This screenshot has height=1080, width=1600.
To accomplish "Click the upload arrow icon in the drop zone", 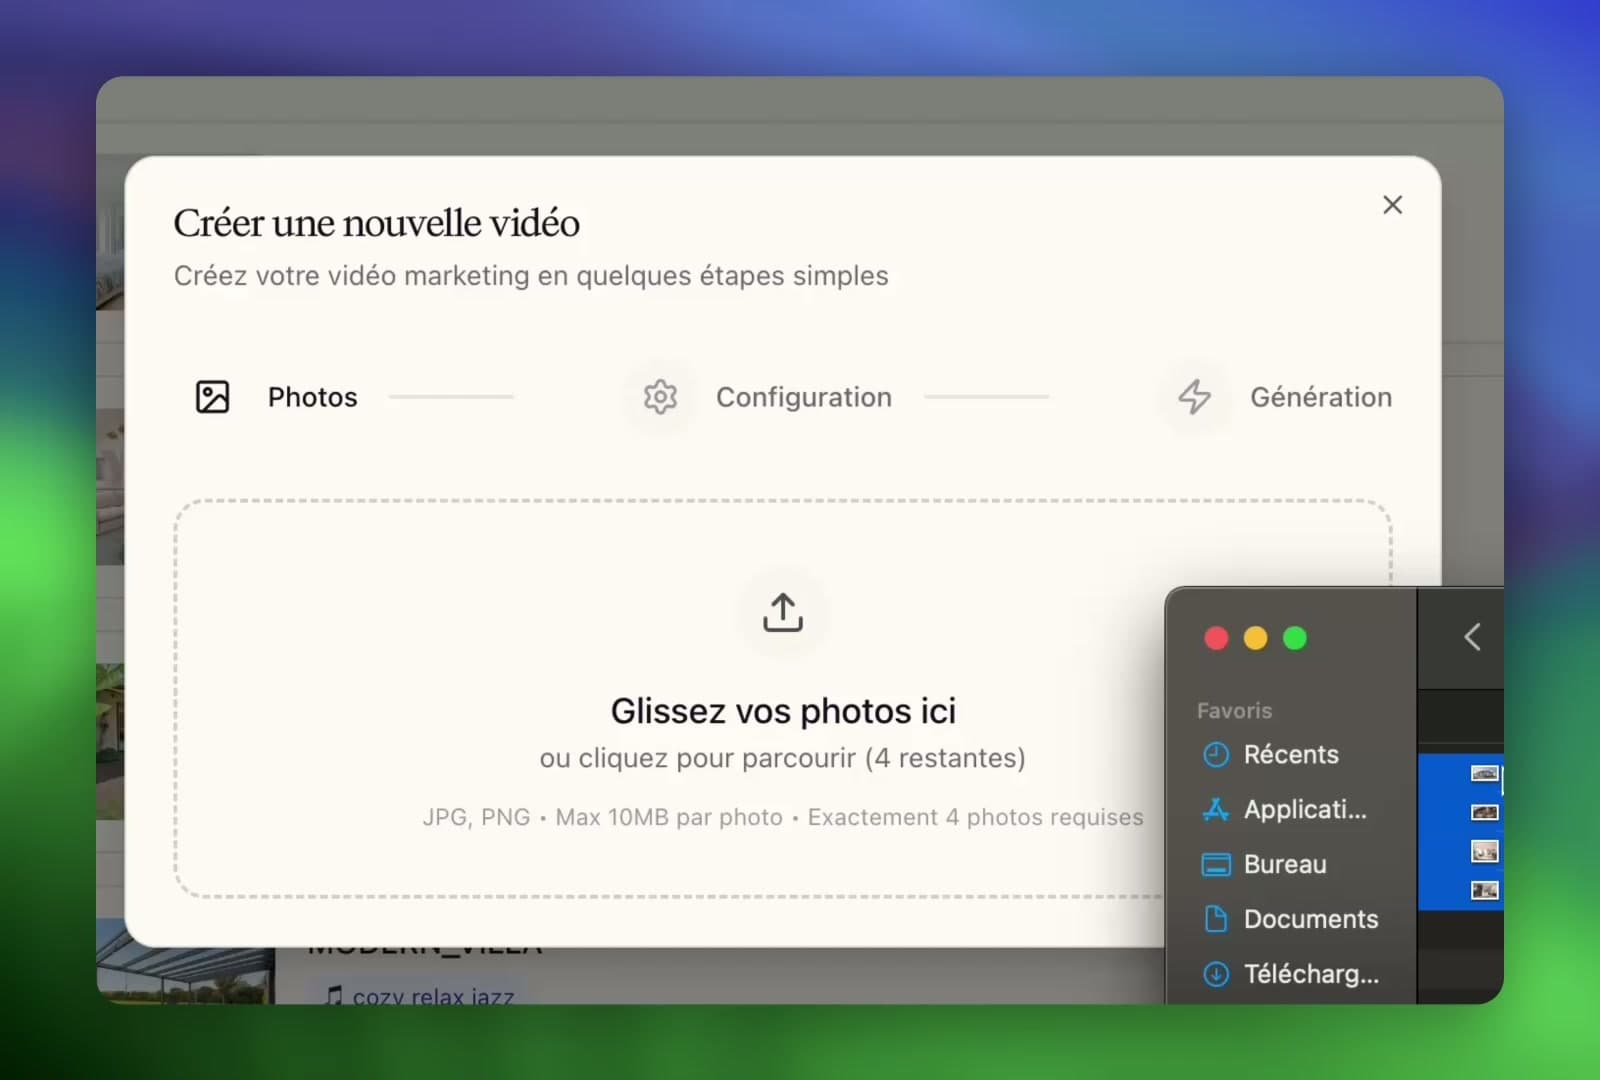I will (782, 613).
